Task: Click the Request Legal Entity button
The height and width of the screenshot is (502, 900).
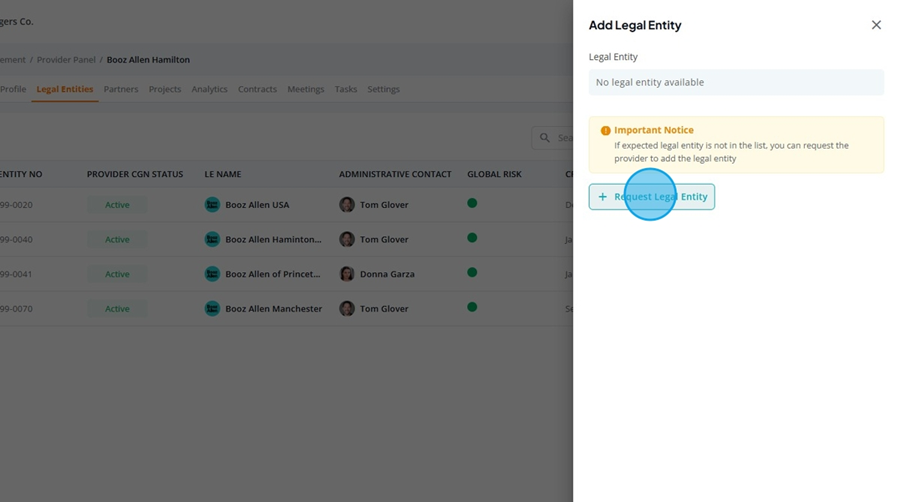Action: pyautogui.click(x=651, y=197)
